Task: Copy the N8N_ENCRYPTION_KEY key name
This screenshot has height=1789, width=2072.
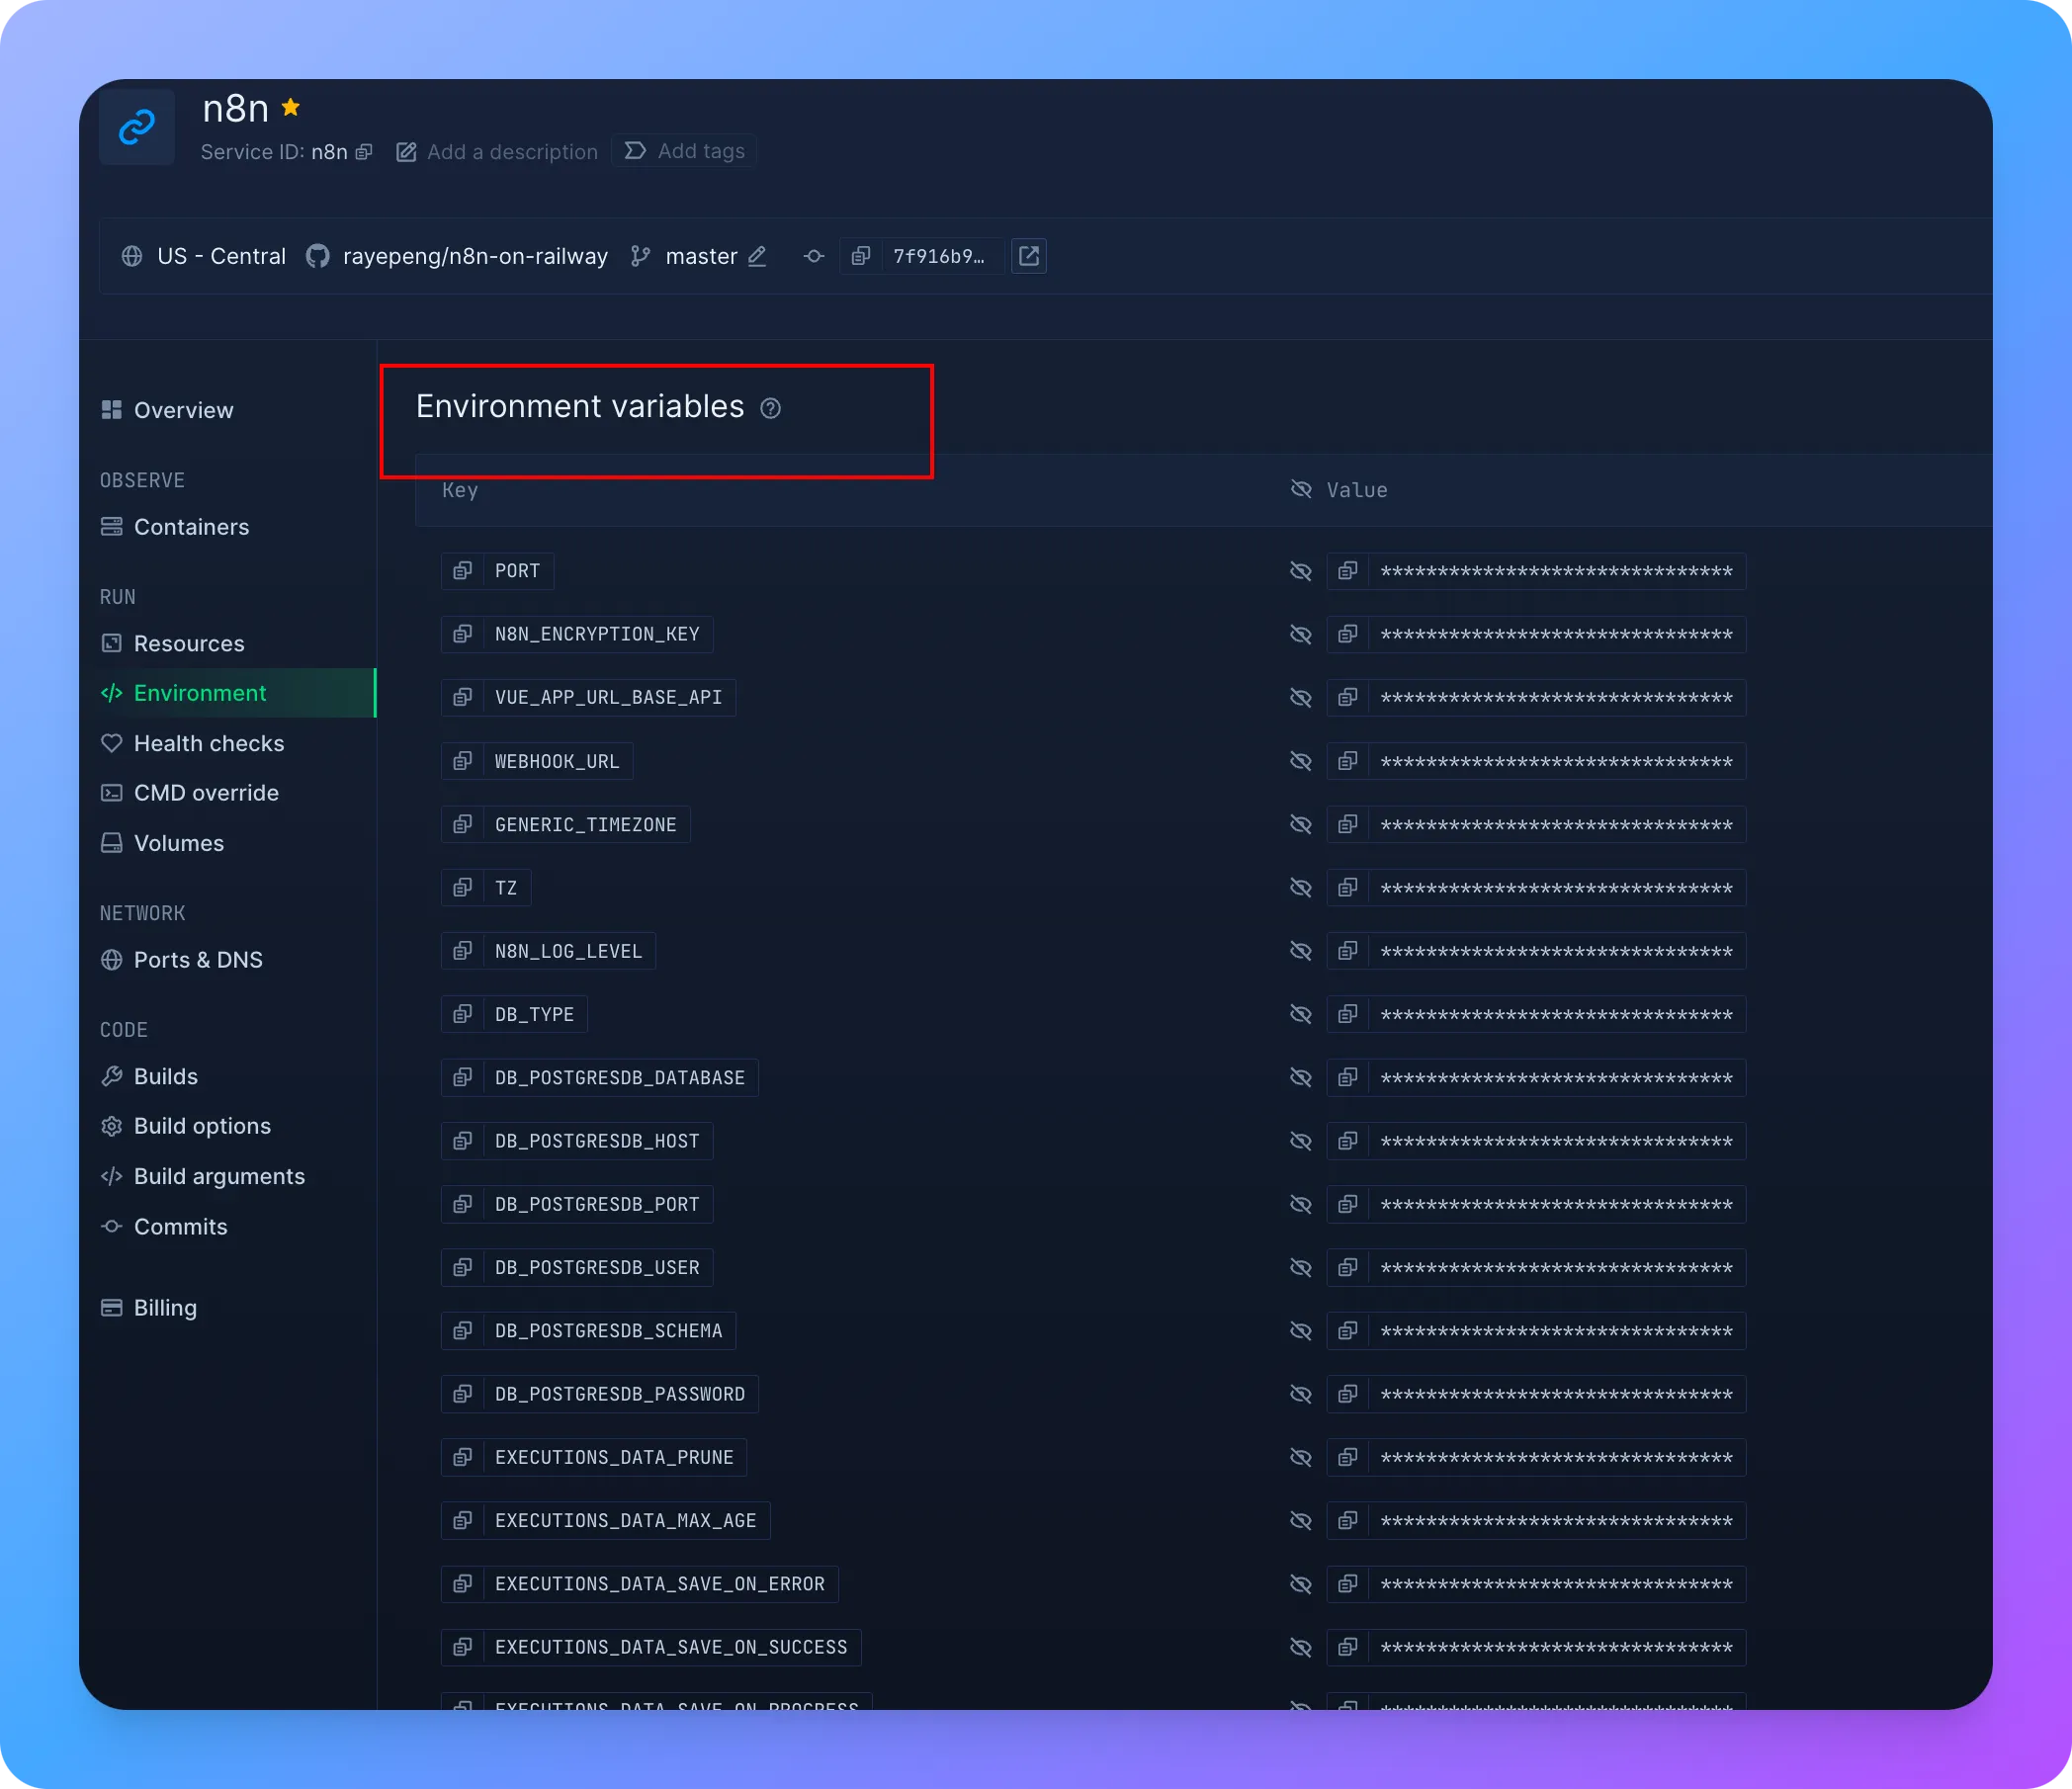Action: pos(462,634)
